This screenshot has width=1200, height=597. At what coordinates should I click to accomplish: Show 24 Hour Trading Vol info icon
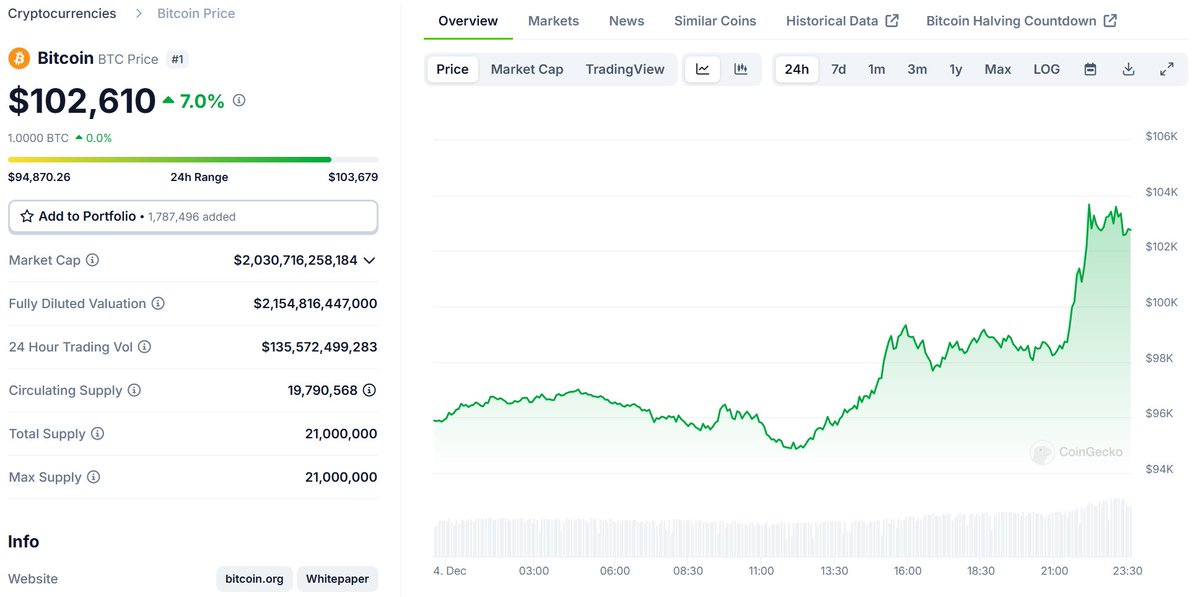click(x=144, y=347)
